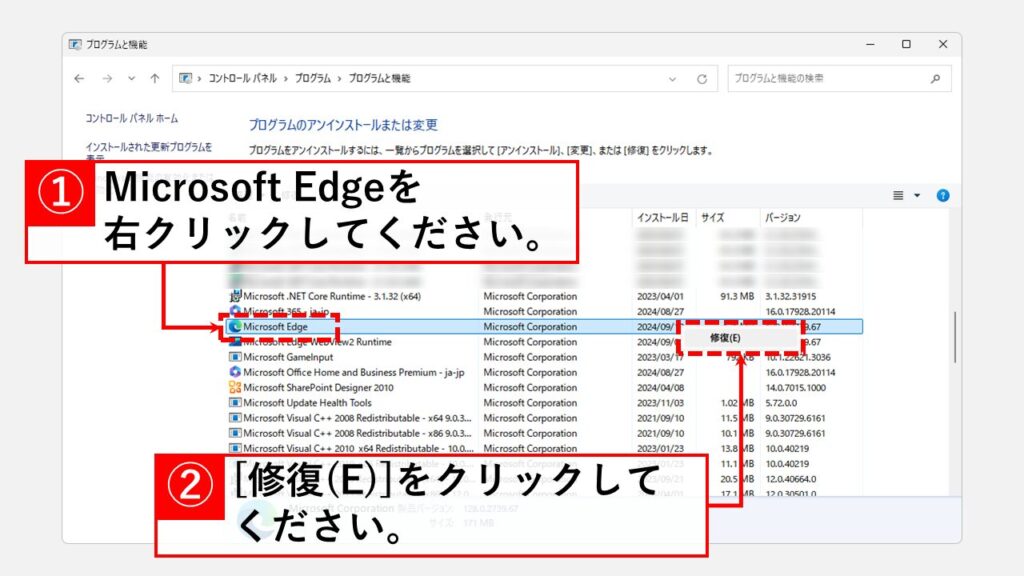1024x576 pixels.
Task: Open コントロール パネル ホーム link
Action: (132, 118)
